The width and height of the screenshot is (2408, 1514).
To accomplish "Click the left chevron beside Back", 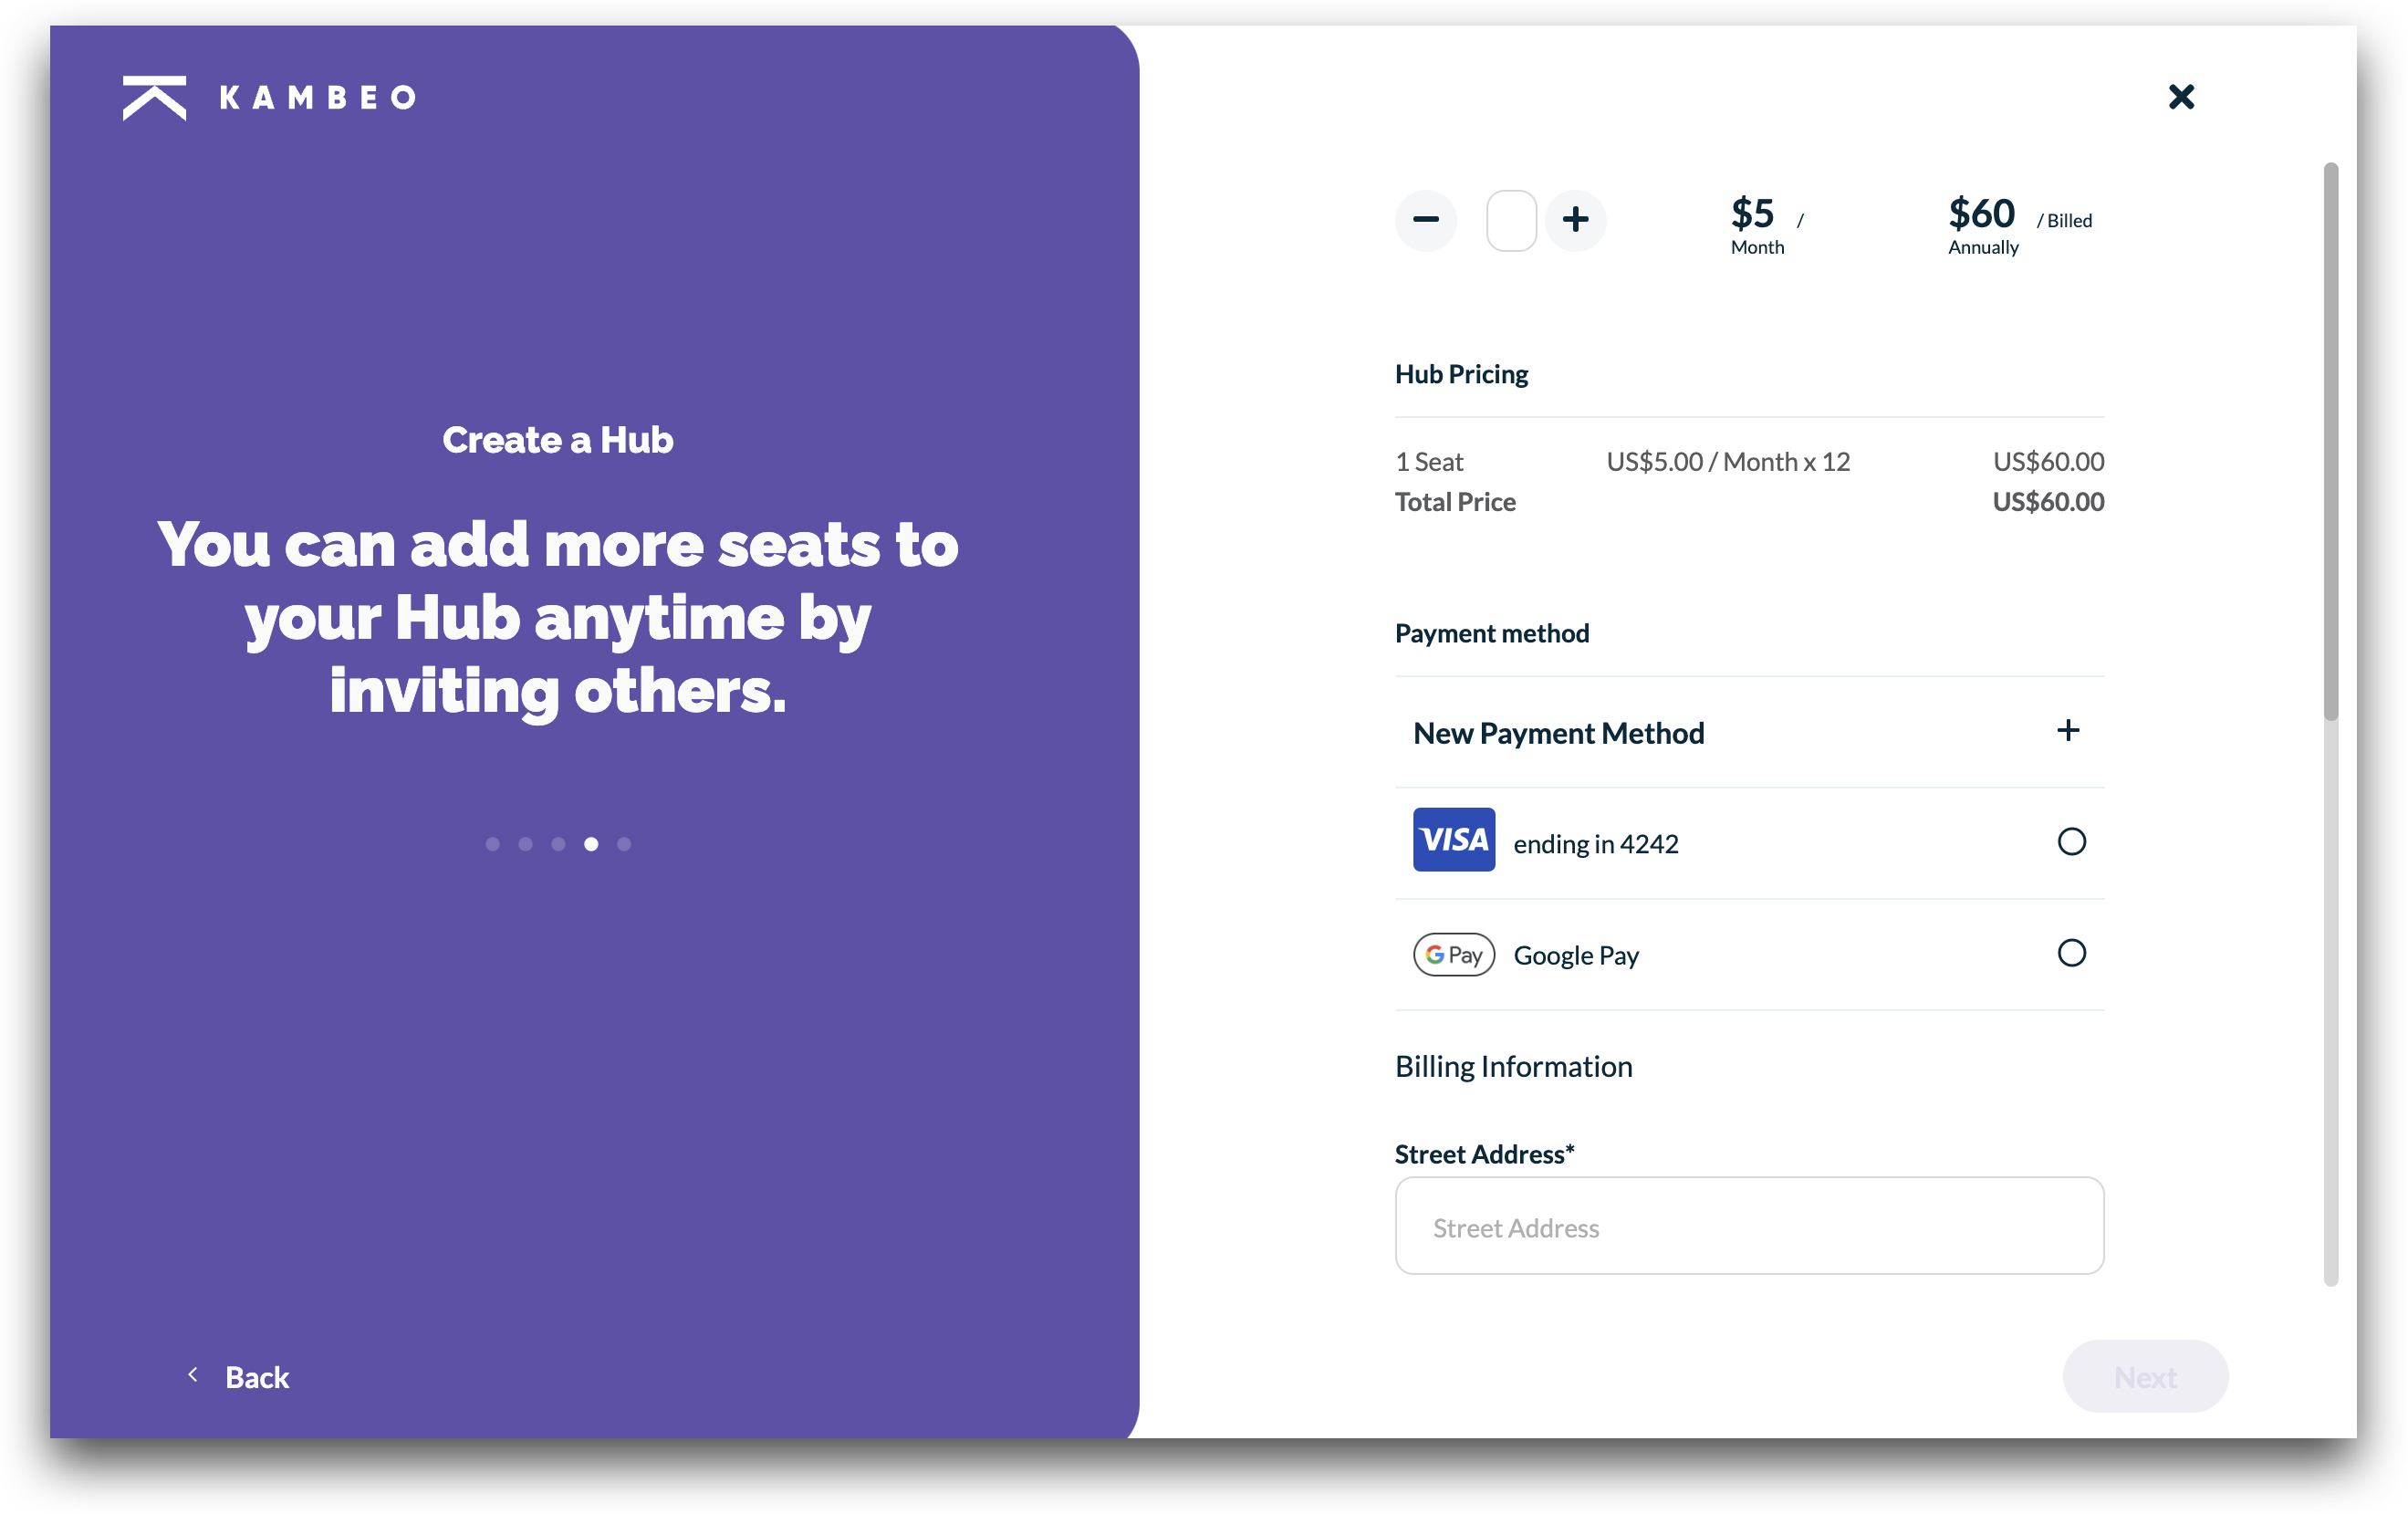I will [193, 1375].
